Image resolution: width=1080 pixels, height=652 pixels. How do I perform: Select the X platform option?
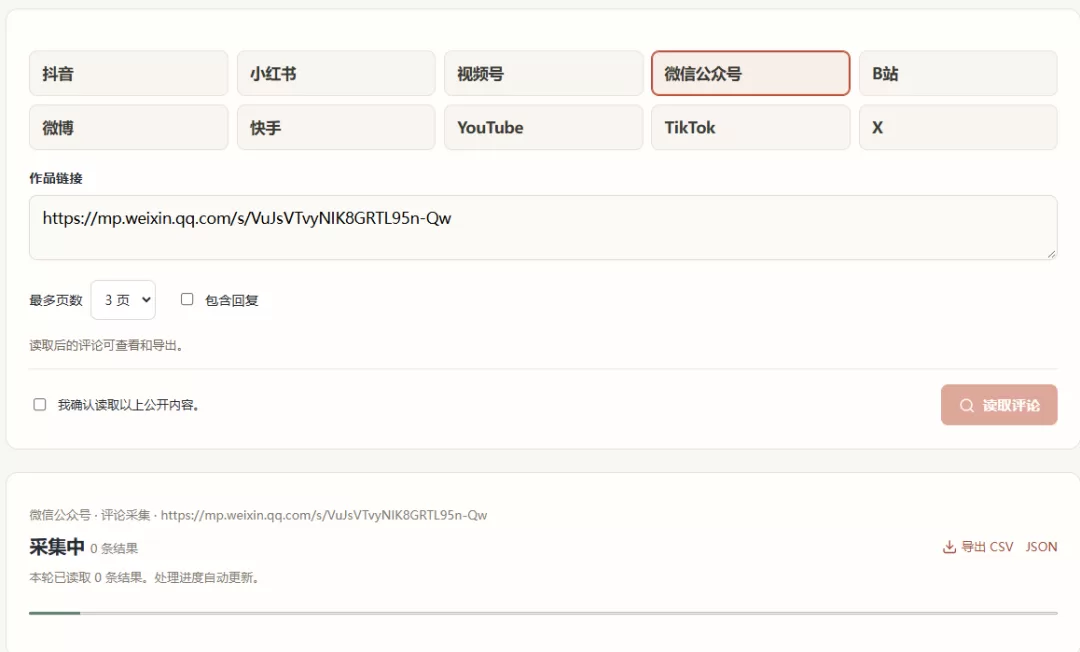click(958, 127)
